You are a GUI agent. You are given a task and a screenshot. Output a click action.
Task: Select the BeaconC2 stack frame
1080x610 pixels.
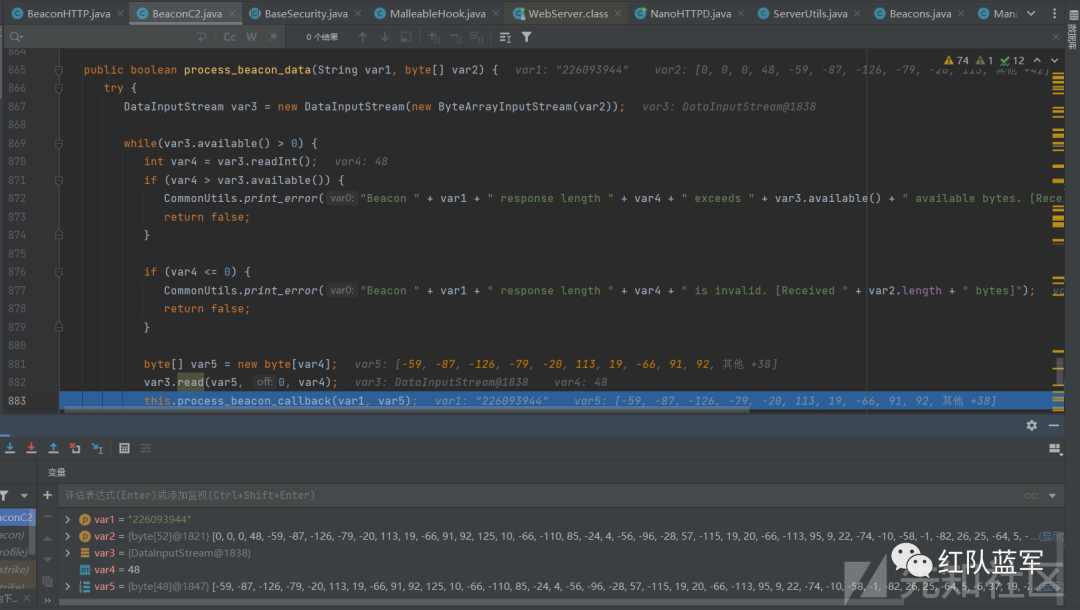[17, 518]
